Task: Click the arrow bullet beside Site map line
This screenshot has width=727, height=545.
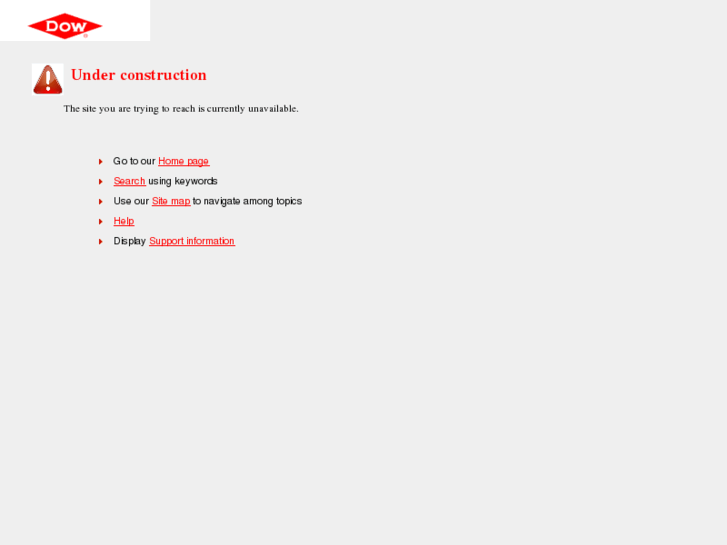Action: click(101, 201)
